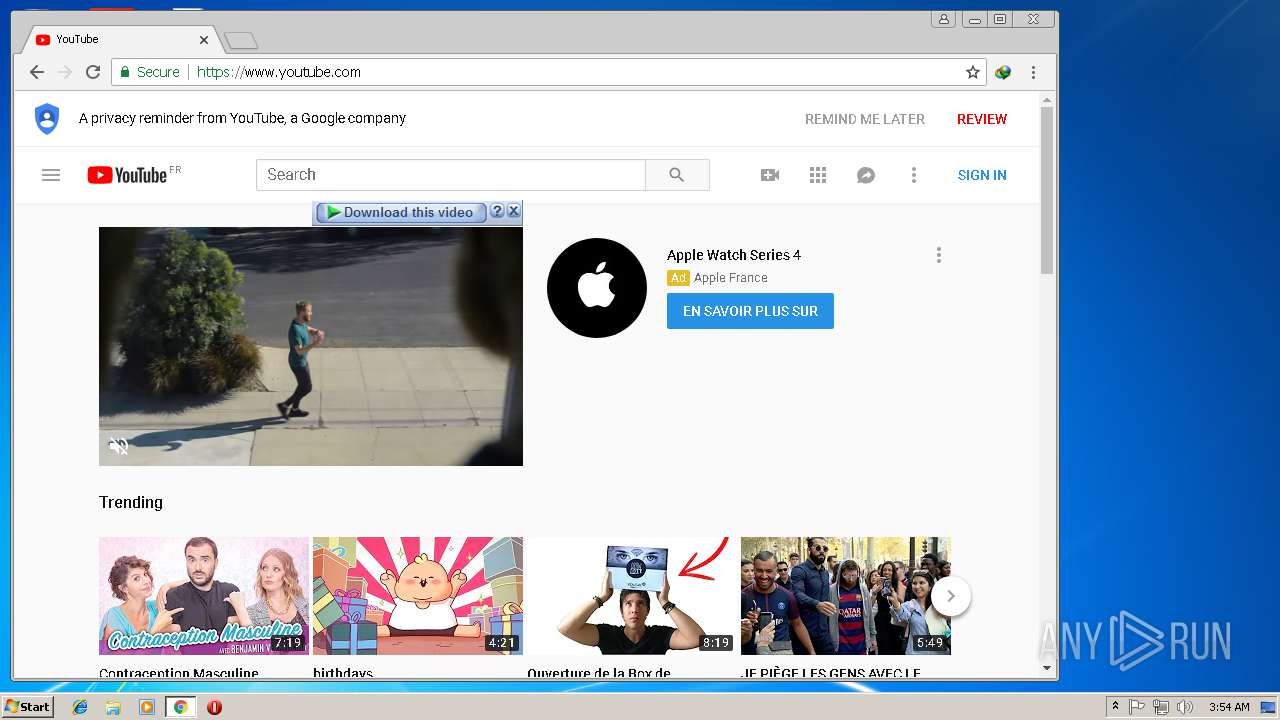Open the browser extension icon beside the star
The height and width of the screenshot is (720, 1280).
click(x=1003, y=72)
